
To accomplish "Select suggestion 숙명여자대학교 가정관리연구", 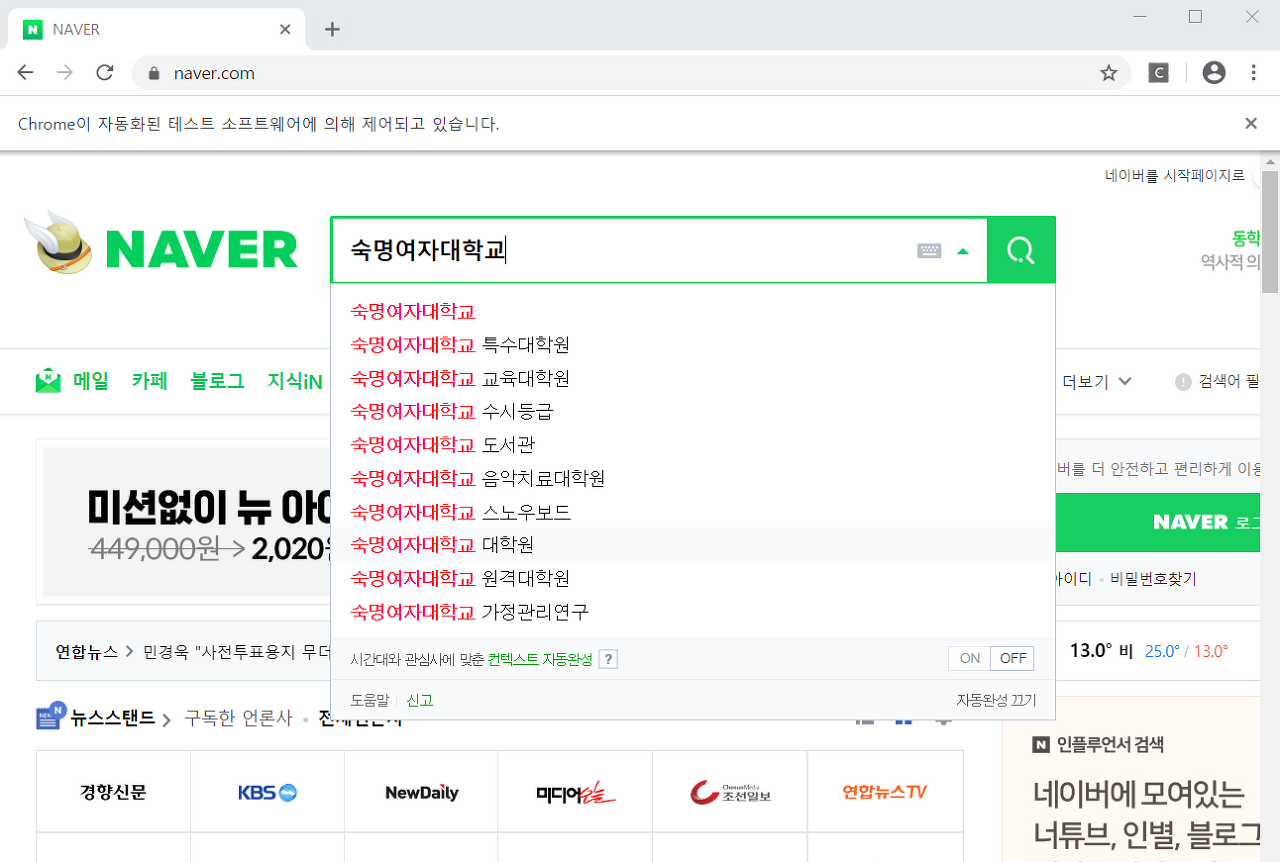I will coord(693,611).
